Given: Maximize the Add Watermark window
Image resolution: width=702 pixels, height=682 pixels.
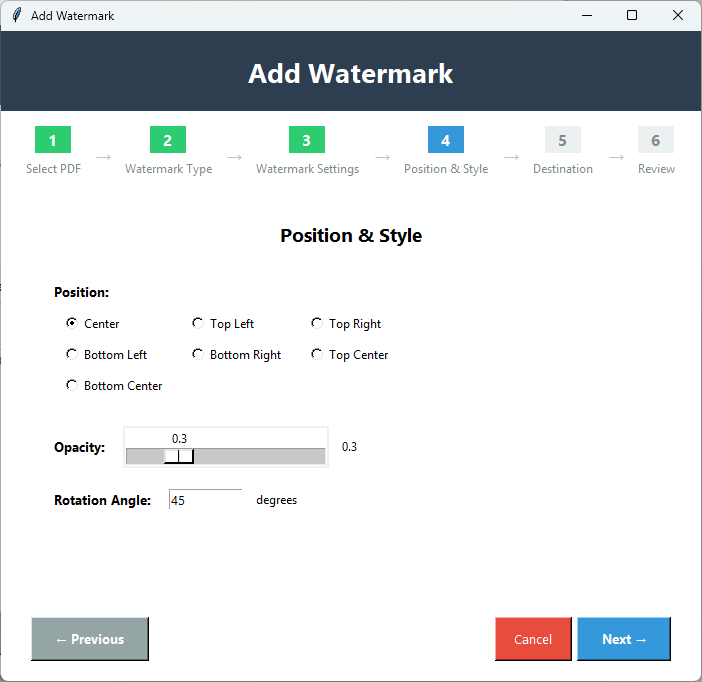Looking at the screenshot, I should [x=632, y=15].
